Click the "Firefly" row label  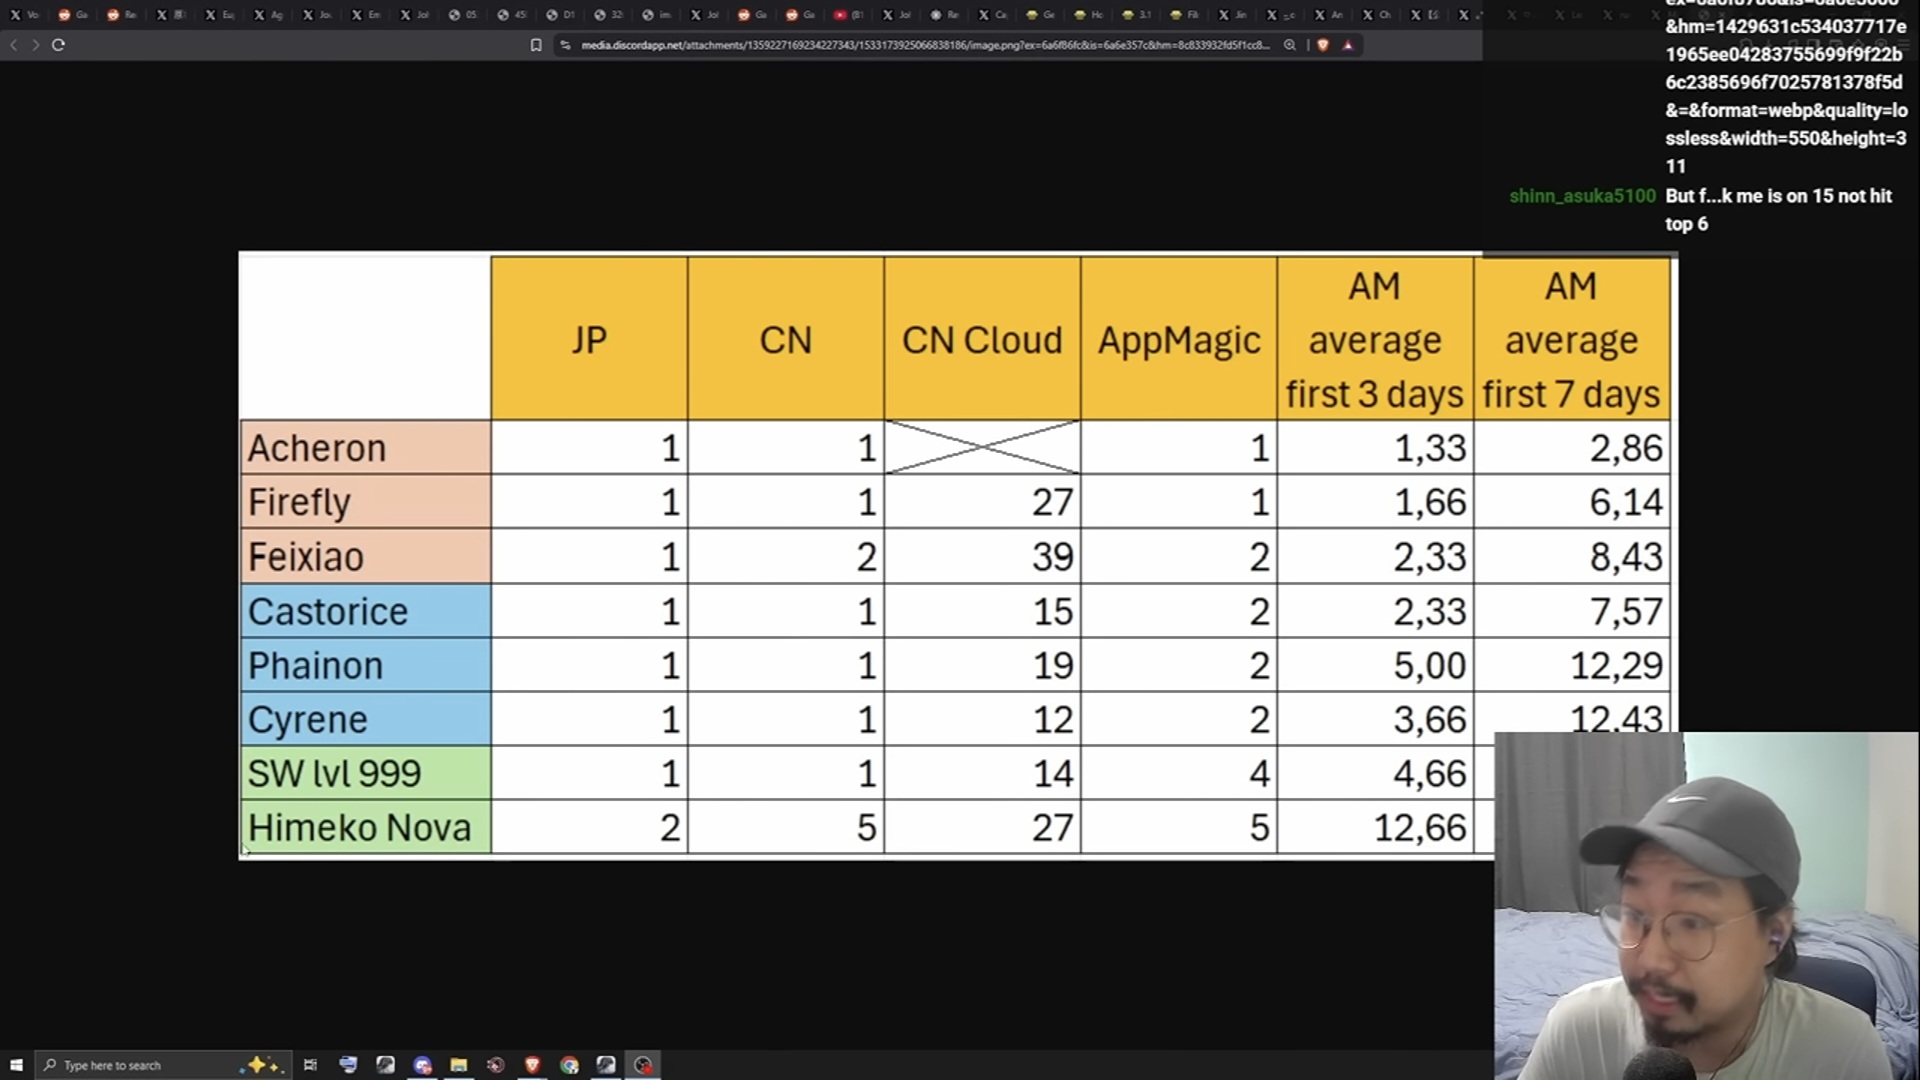click(366, 501)
